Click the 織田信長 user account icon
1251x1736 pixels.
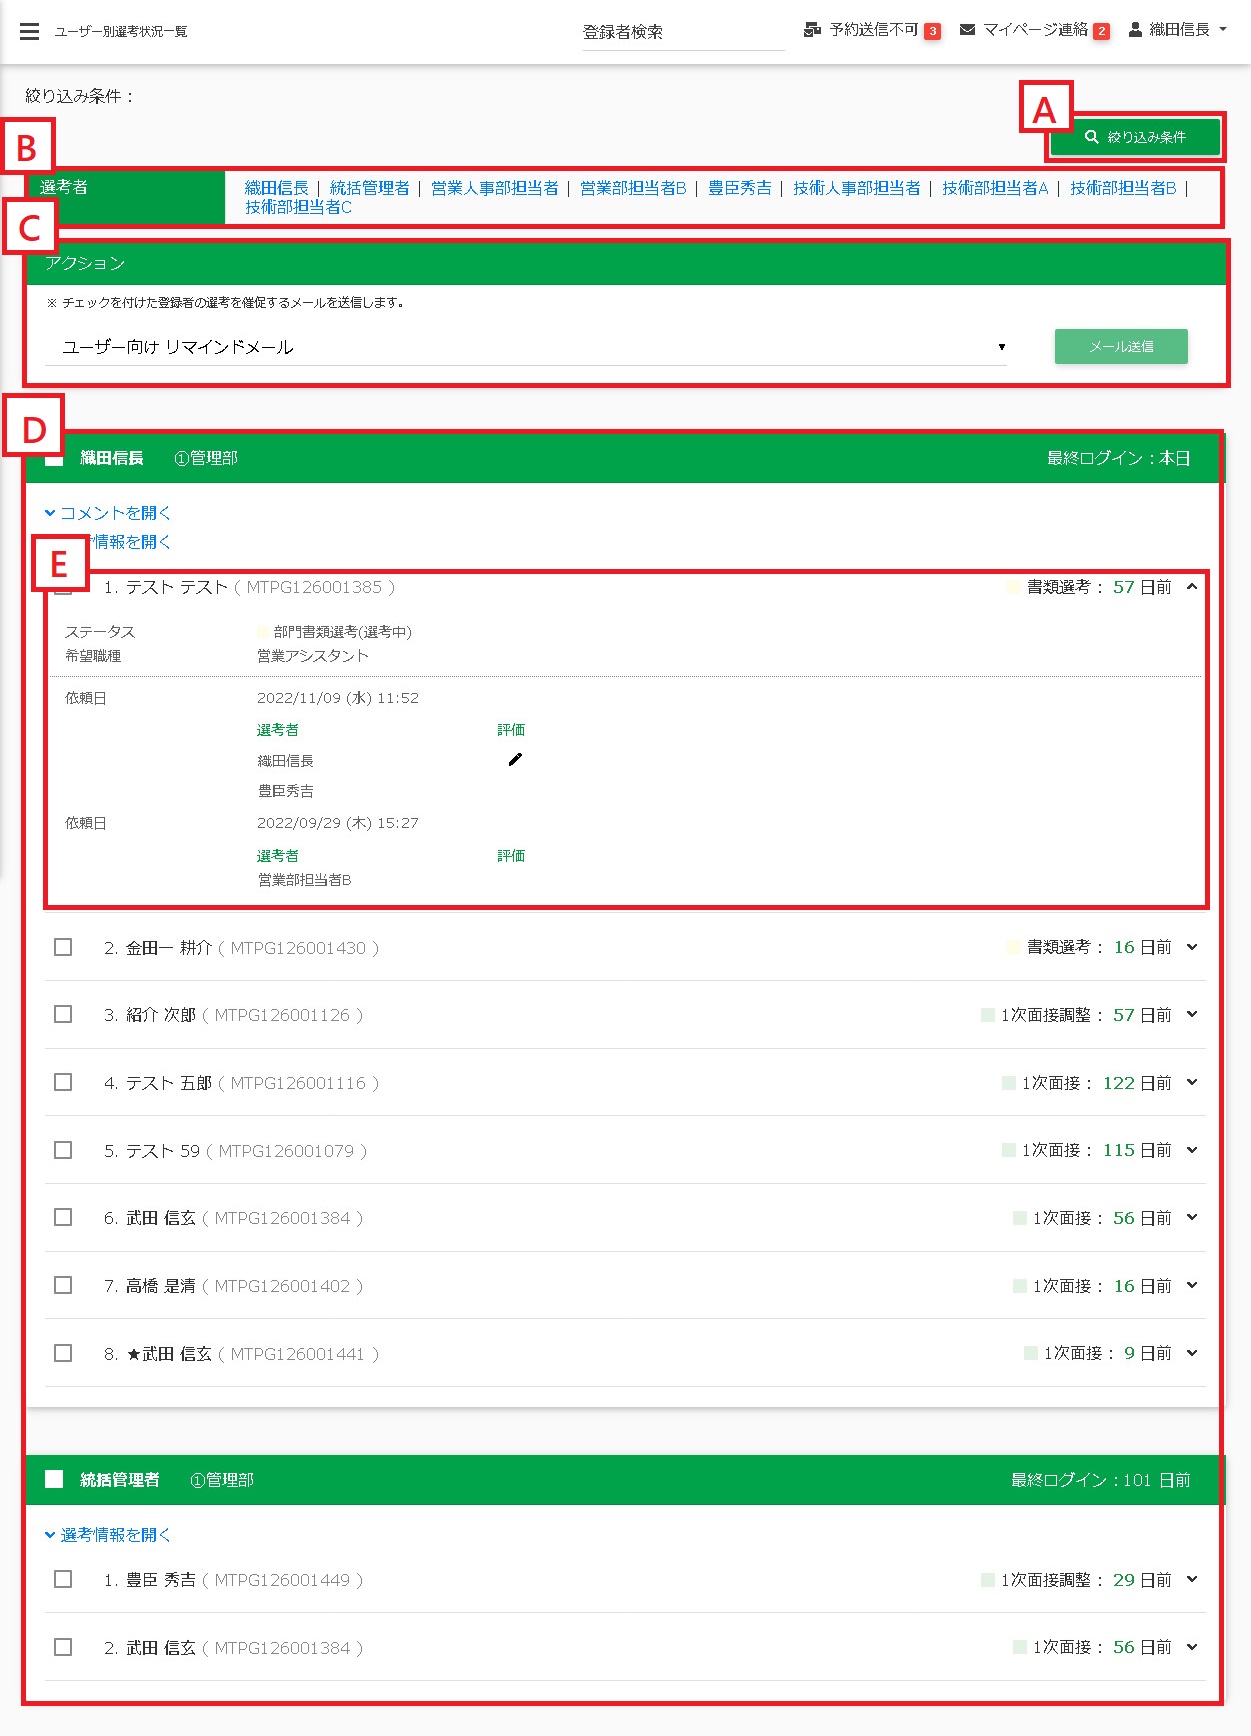(x=1135, y=30)
